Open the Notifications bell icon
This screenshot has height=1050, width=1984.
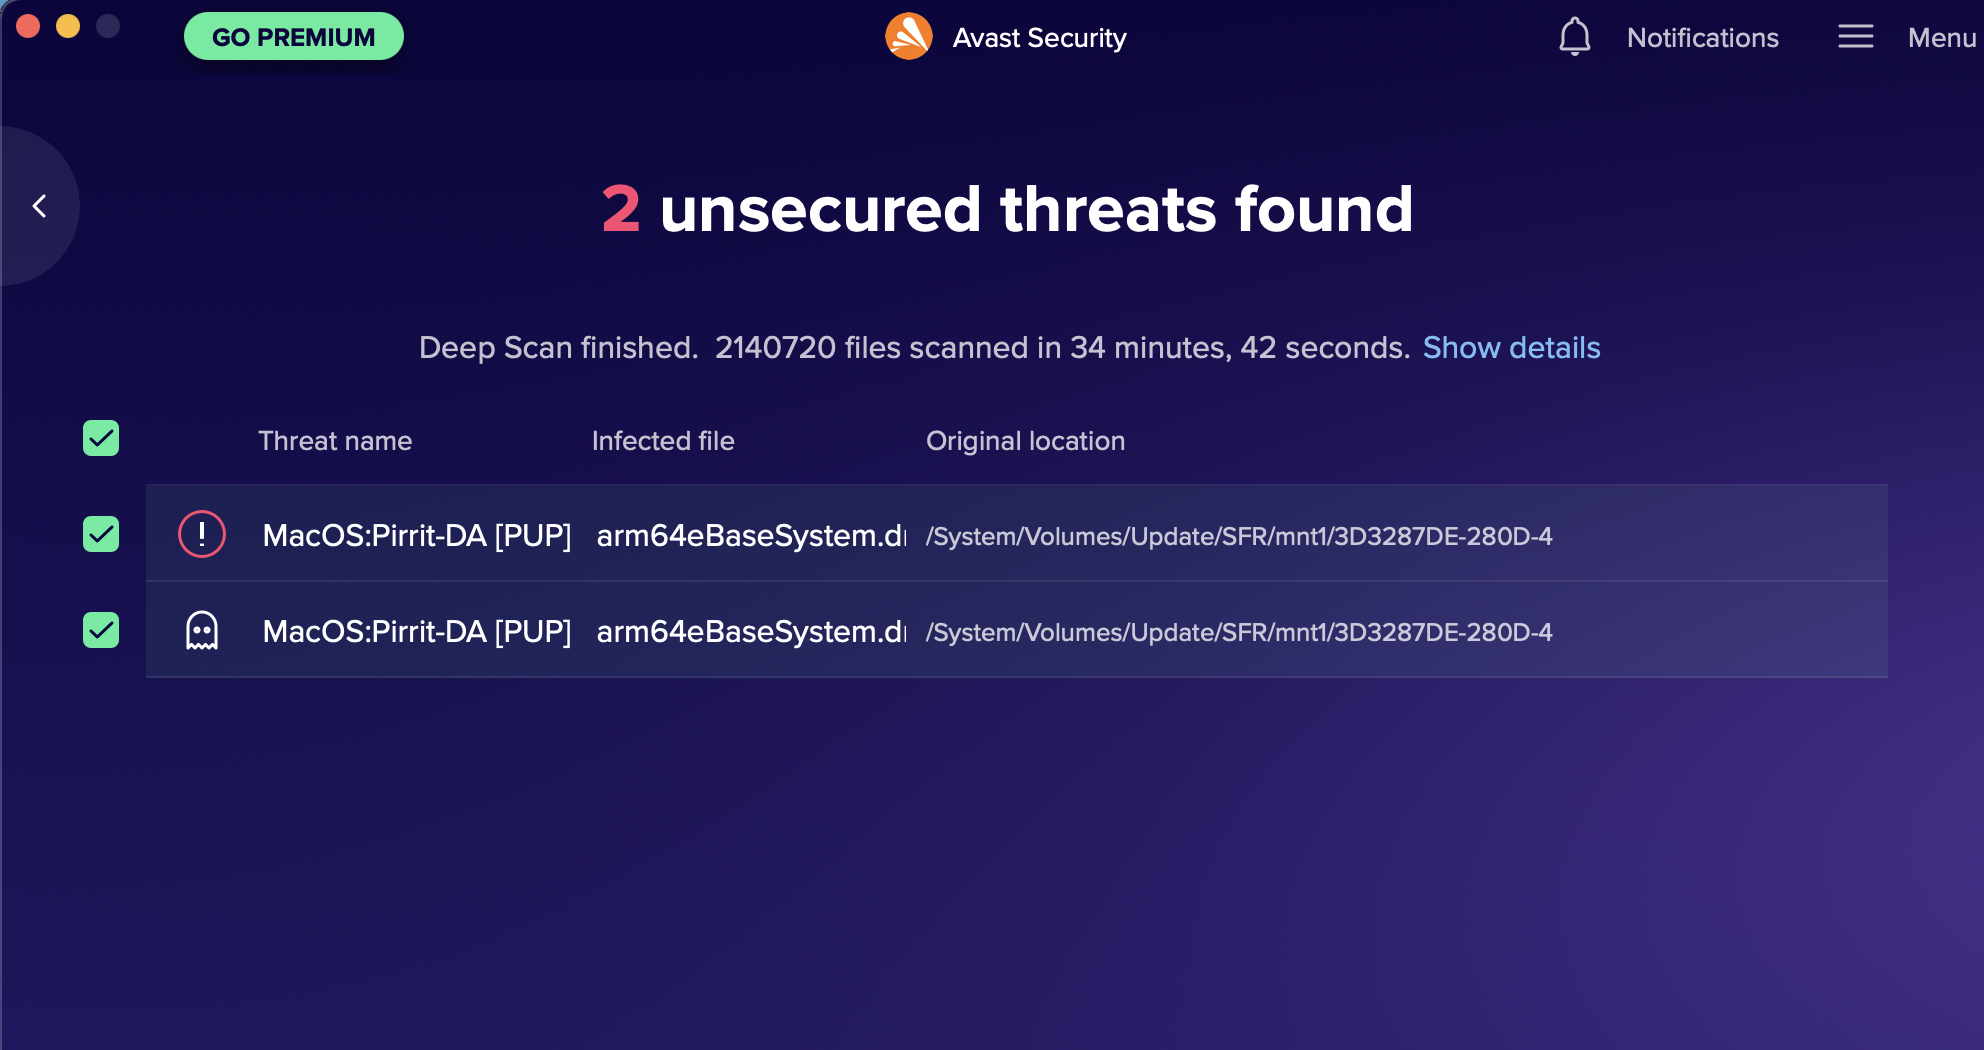pyautogui.click(x=1574, y=37)
